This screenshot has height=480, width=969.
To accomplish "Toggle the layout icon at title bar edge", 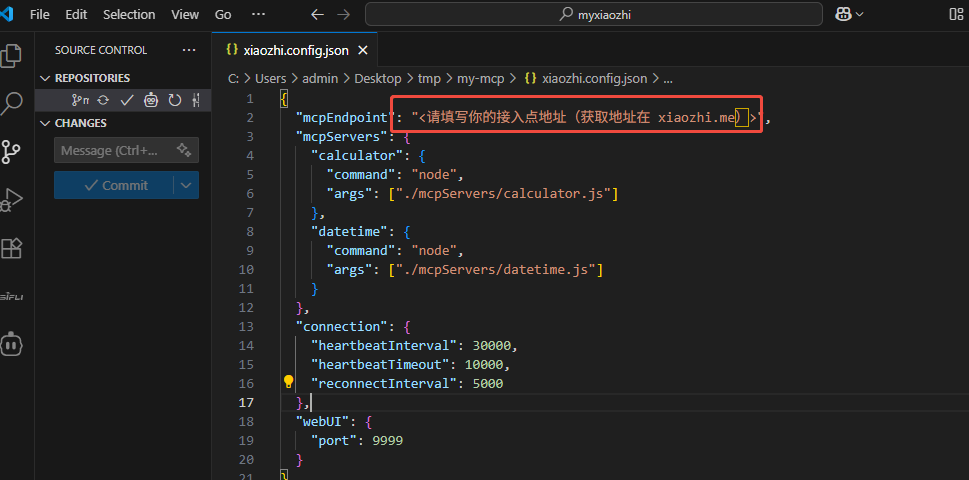I will pos(957,14).
